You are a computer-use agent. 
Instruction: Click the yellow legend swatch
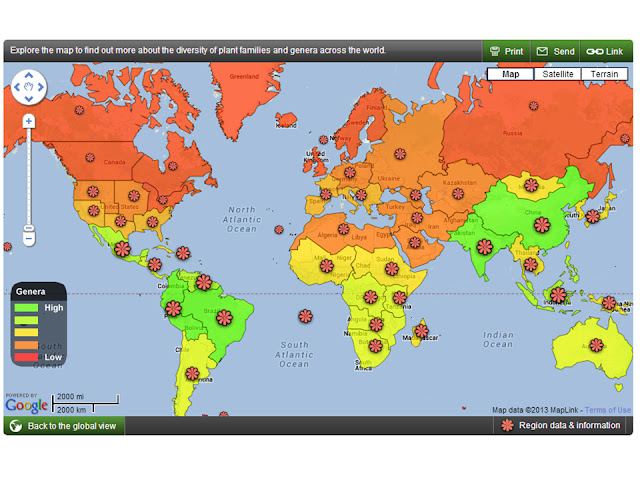point(26,332)
